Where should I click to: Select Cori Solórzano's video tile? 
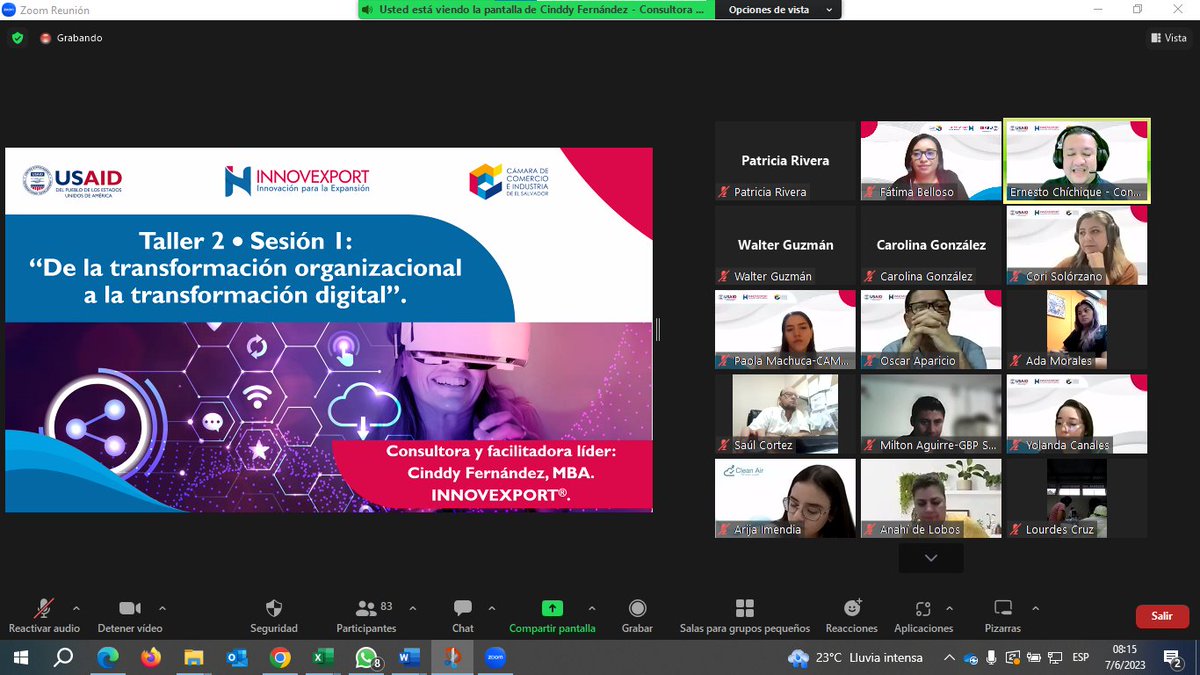[x=1077, y=245]
